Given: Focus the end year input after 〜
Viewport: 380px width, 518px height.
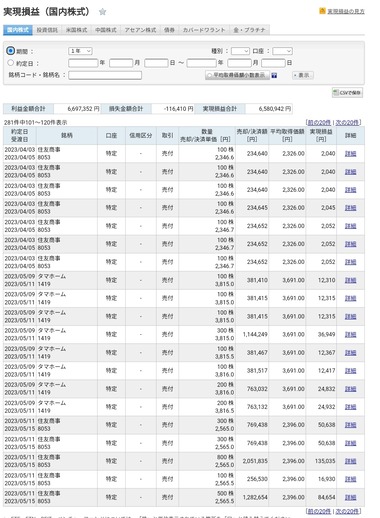Looking at the screenshot, I should pyautogui.click(x=202, y=63).
